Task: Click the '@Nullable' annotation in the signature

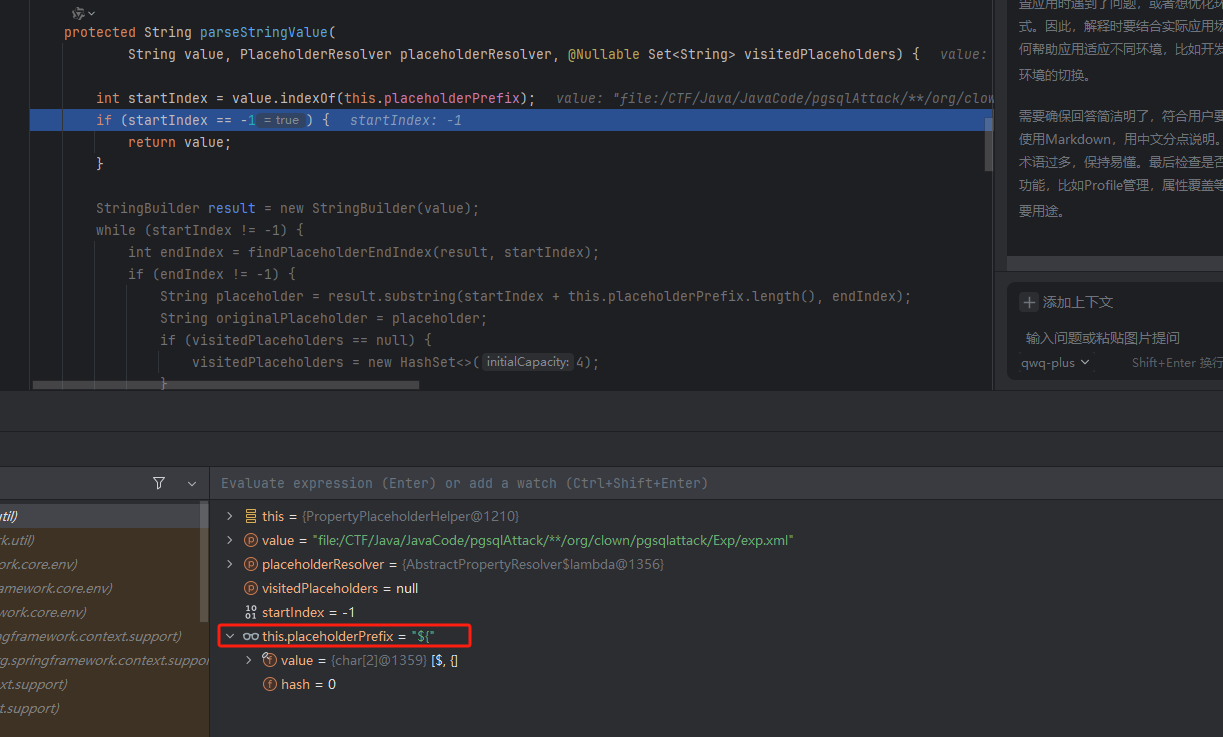Action: [x=604, y=54]
